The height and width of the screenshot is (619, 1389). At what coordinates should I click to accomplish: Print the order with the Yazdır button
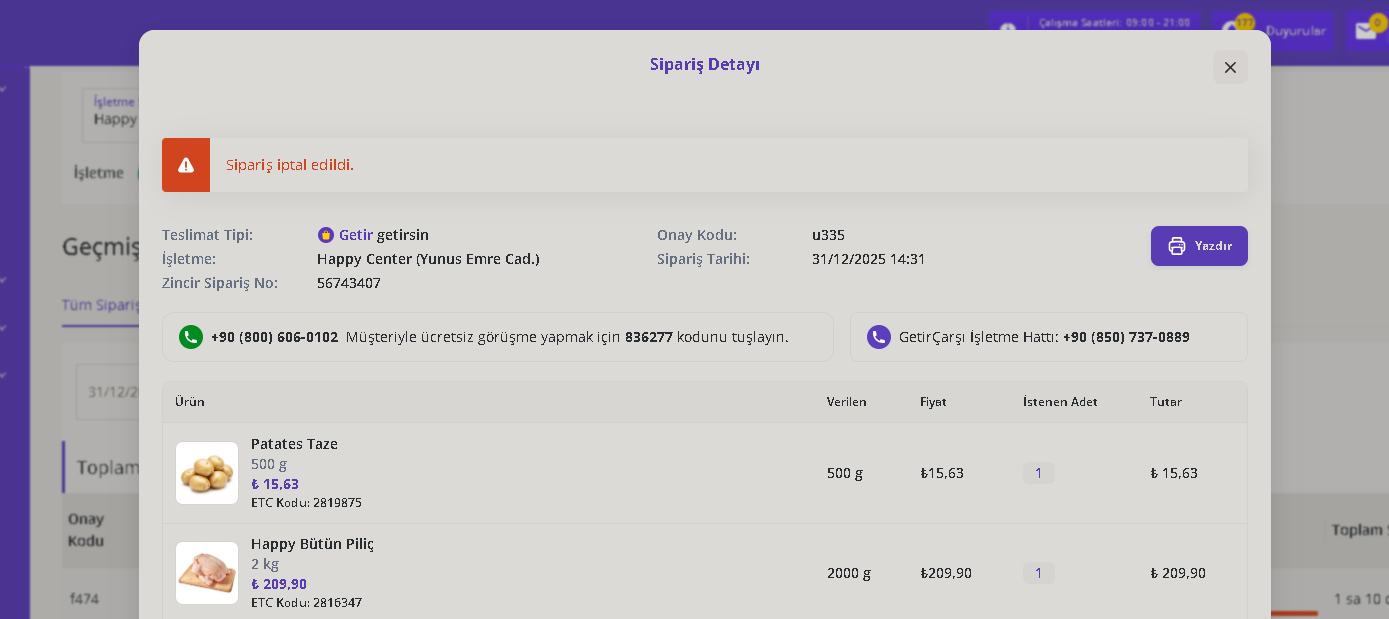(x=1199, y=246)
